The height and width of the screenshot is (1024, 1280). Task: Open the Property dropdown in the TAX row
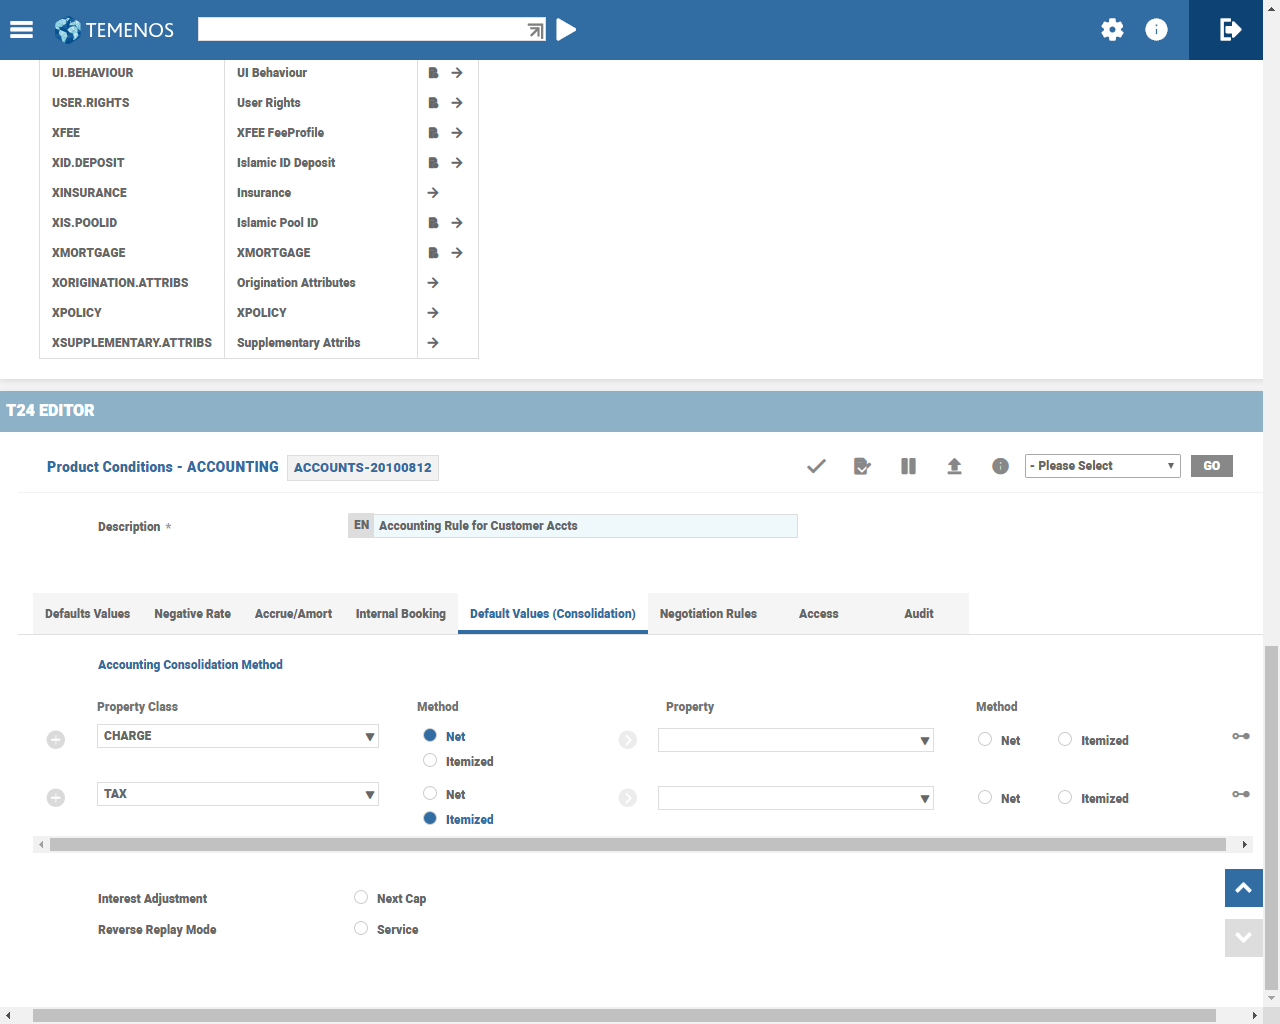(796, 798)
